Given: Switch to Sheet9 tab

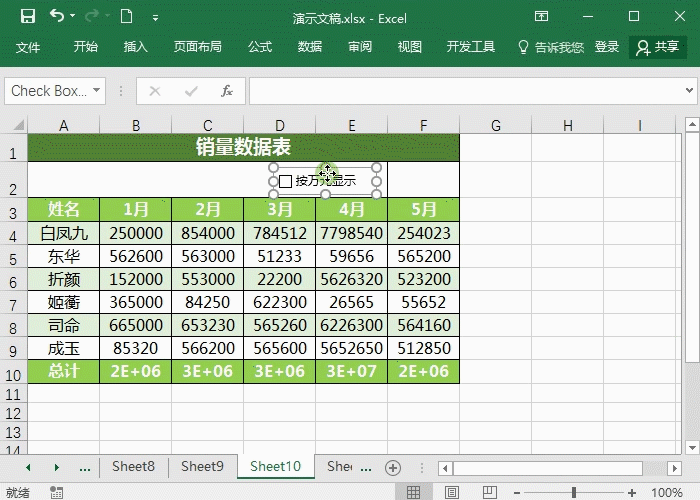Looking at the screenshot, I should point(202,467).
